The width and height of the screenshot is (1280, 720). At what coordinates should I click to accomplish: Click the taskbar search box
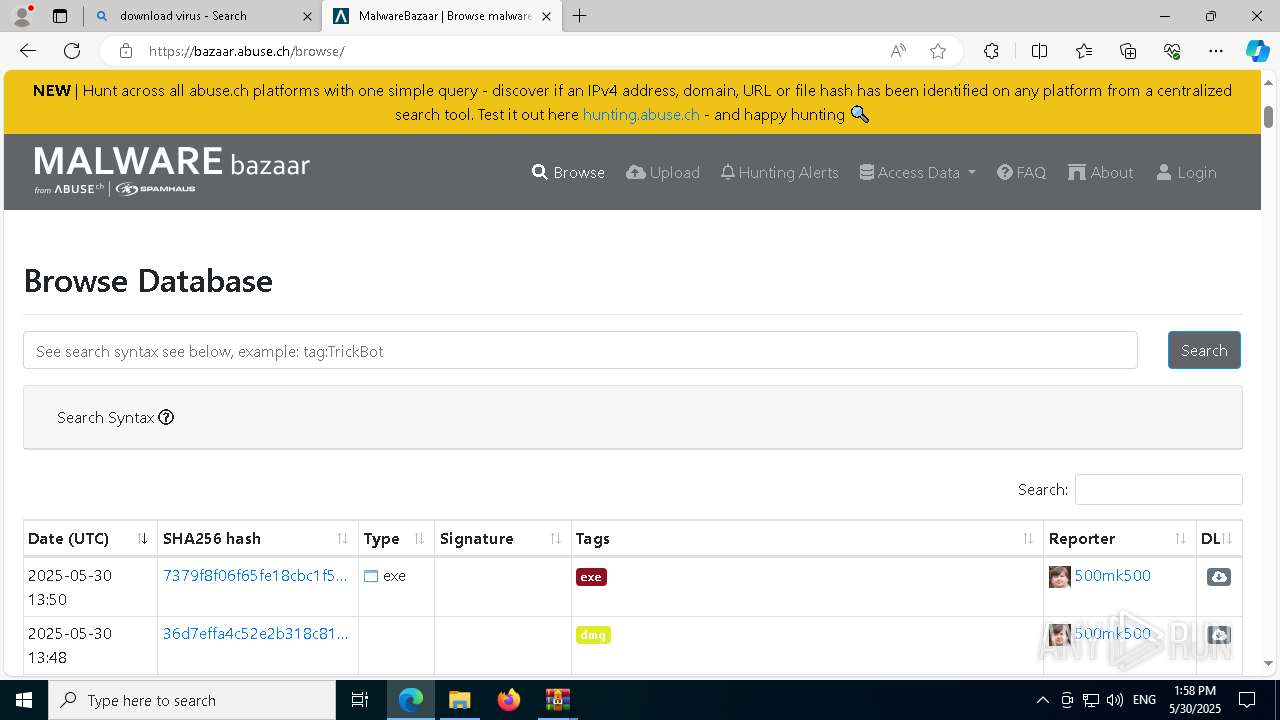pos(192,700)
